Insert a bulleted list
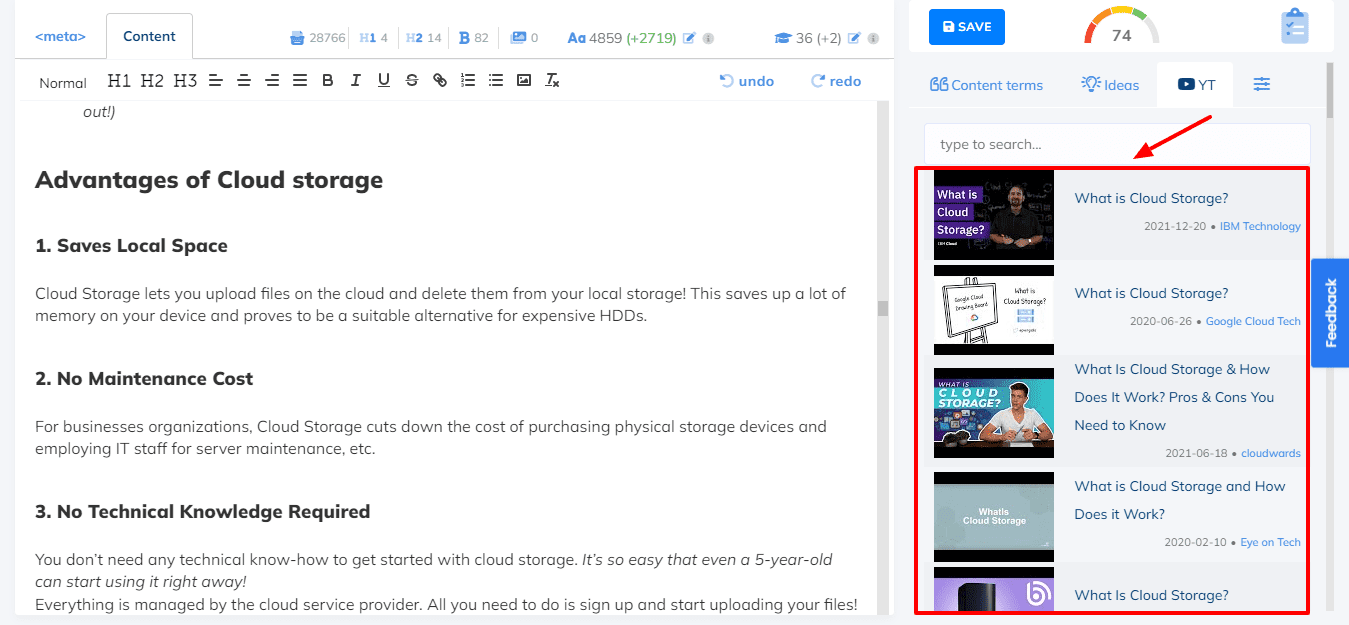The width and height of the screenshot is (1349, 625). pos(495,81)
